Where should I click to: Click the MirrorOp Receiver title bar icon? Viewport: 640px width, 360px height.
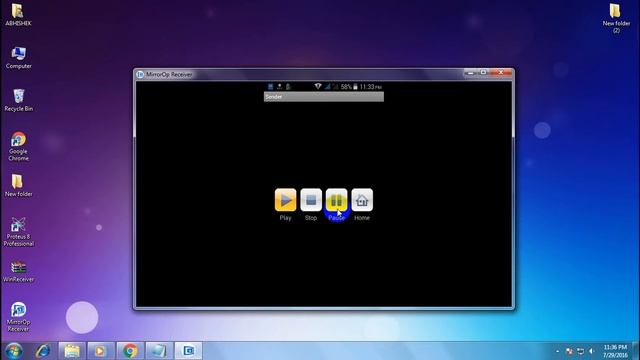[x=140, y=74]
